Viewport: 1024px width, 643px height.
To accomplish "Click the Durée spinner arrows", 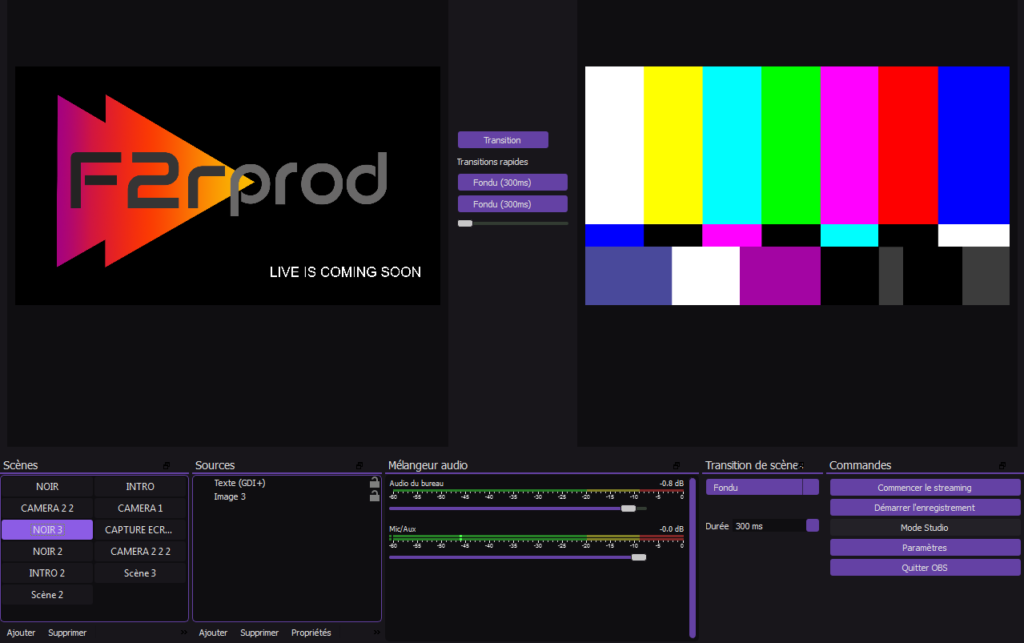I will [x=812, y=525].
